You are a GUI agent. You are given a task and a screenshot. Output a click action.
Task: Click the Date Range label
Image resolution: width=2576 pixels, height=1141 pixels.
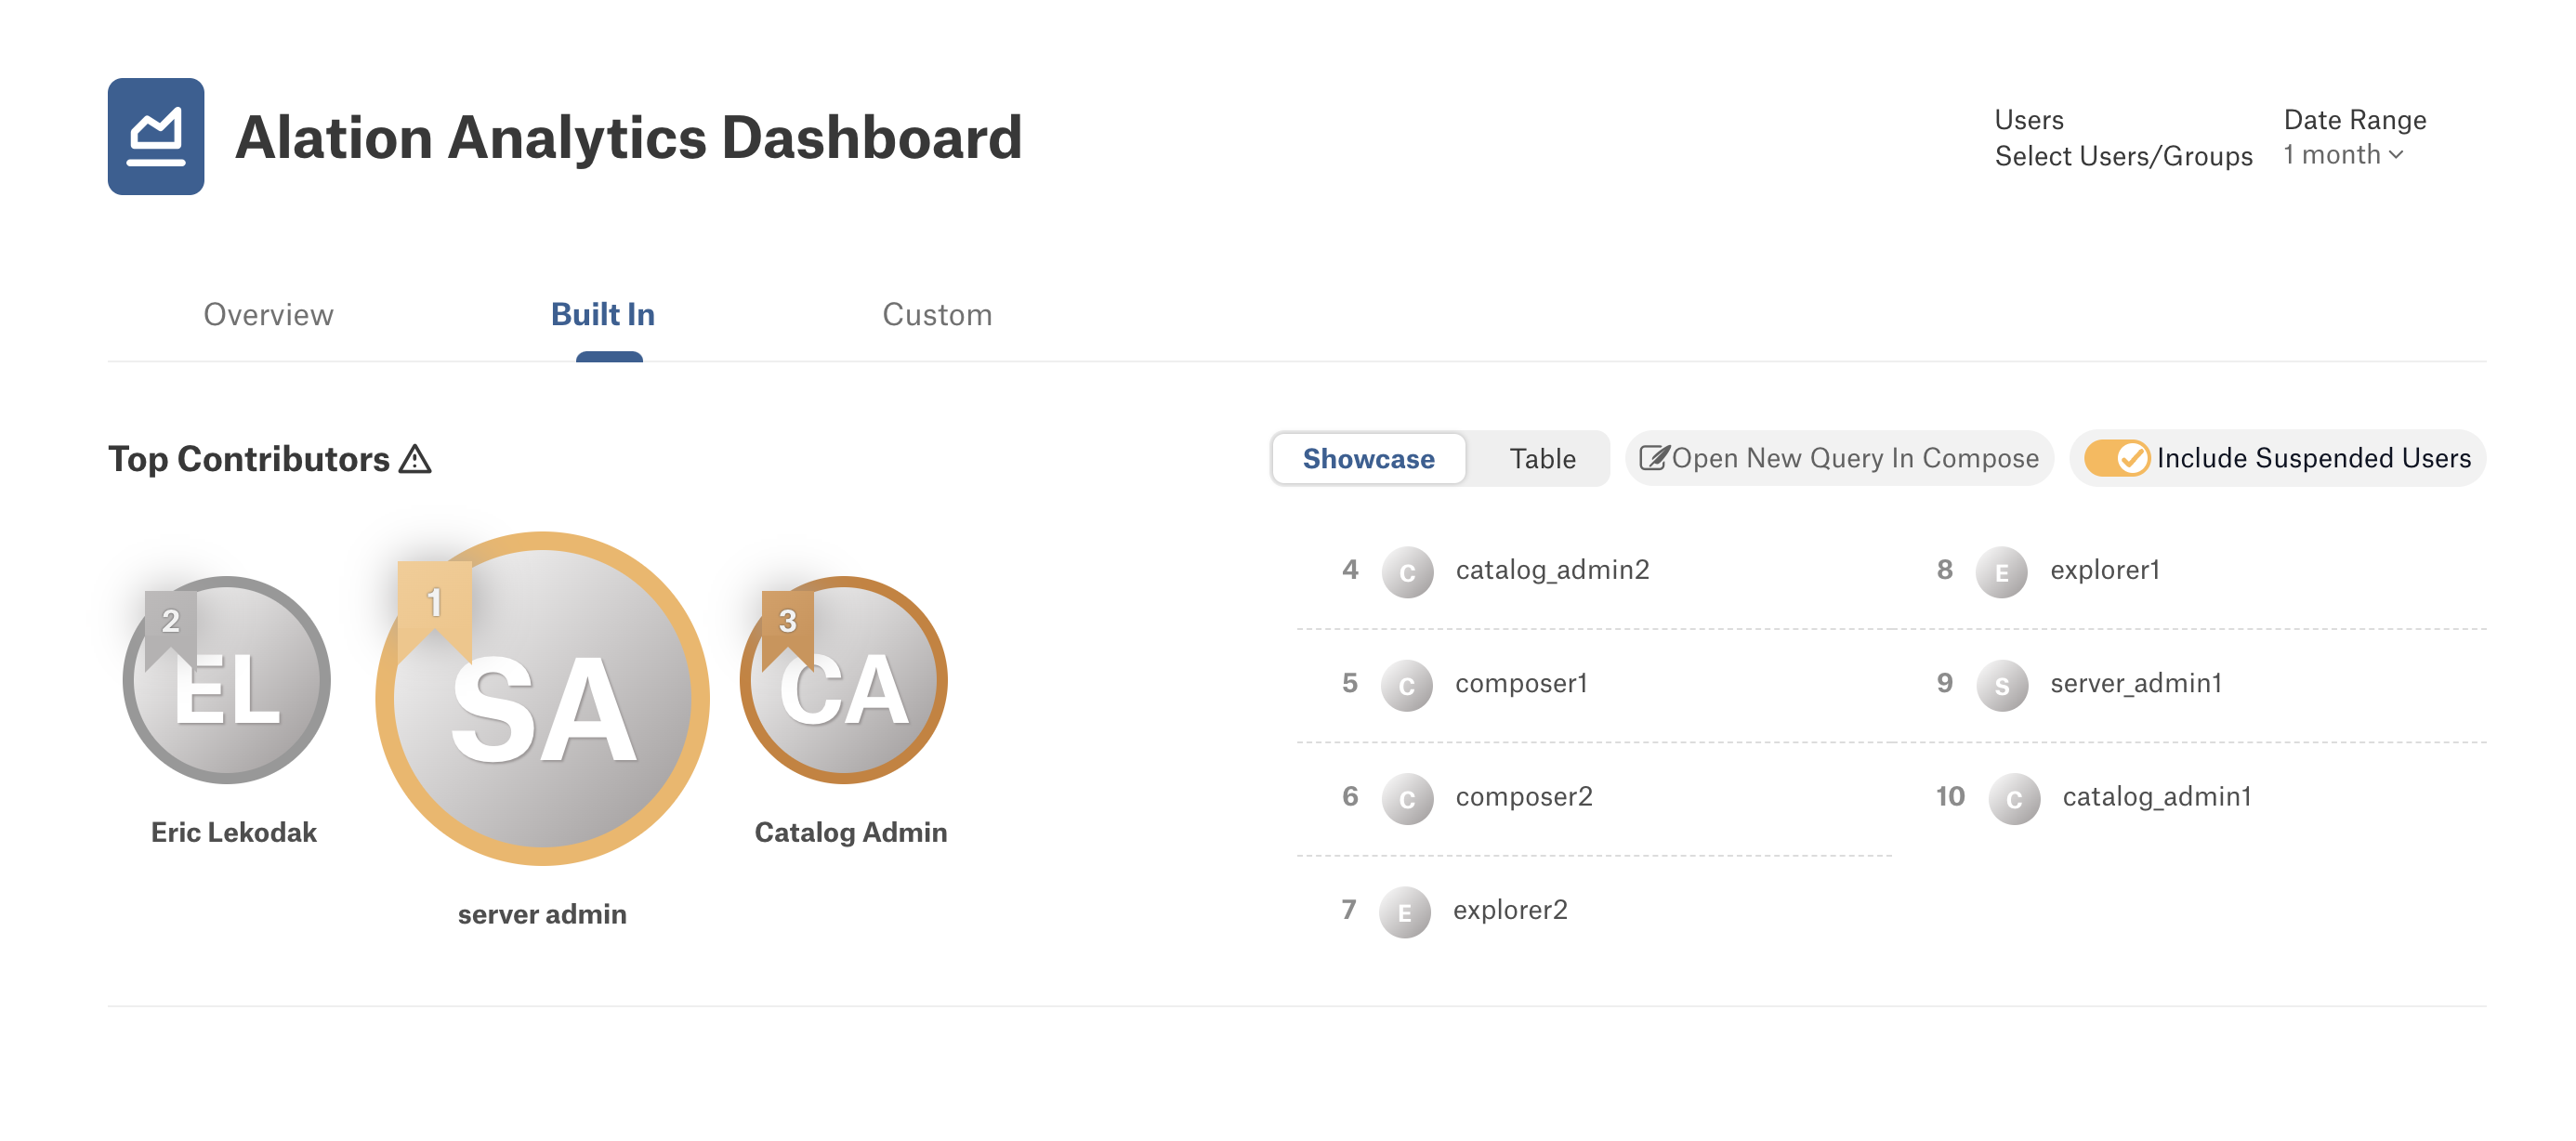(x=2355, y=120)
